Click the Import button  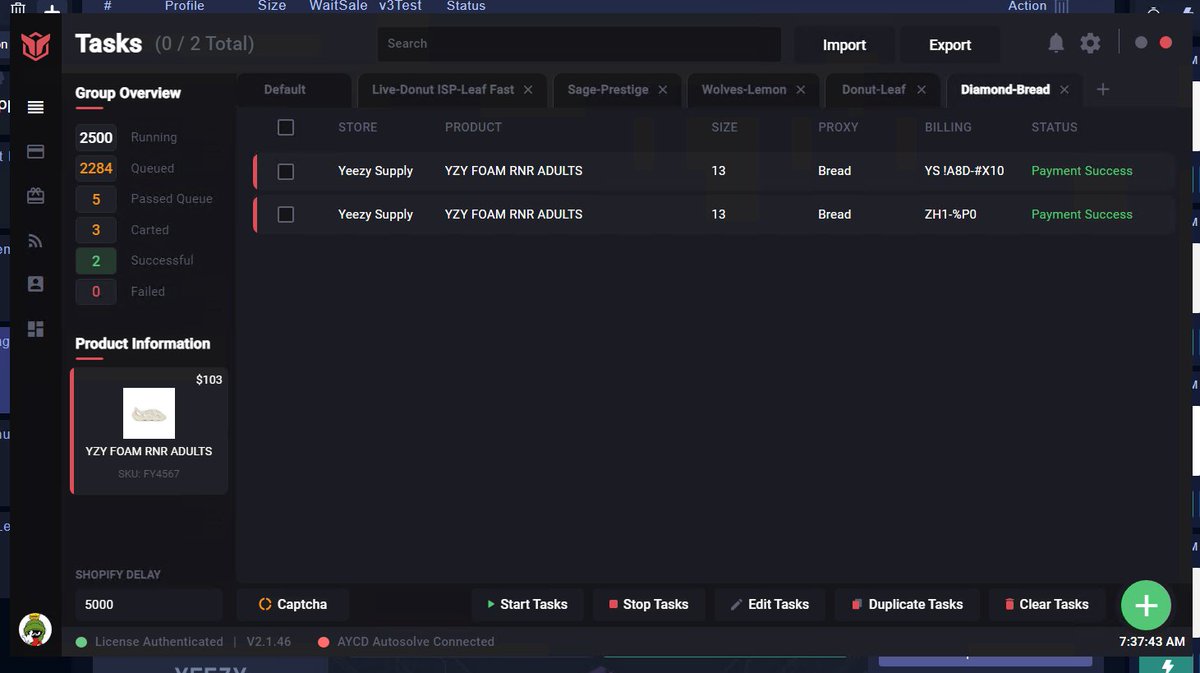tap(844, 45)
